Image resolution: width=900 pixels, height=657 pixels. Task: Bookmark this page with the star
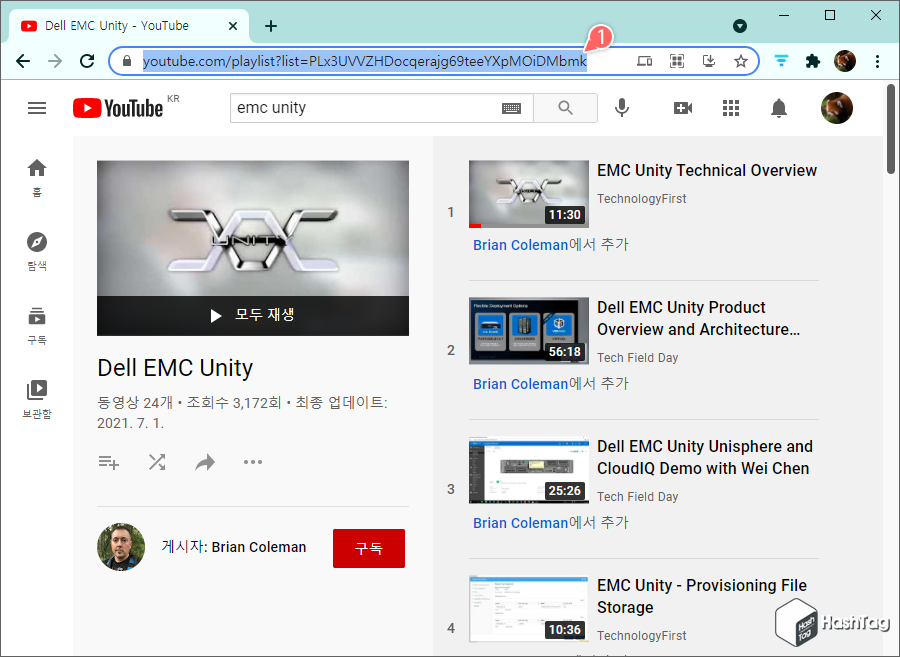[741, 61]
